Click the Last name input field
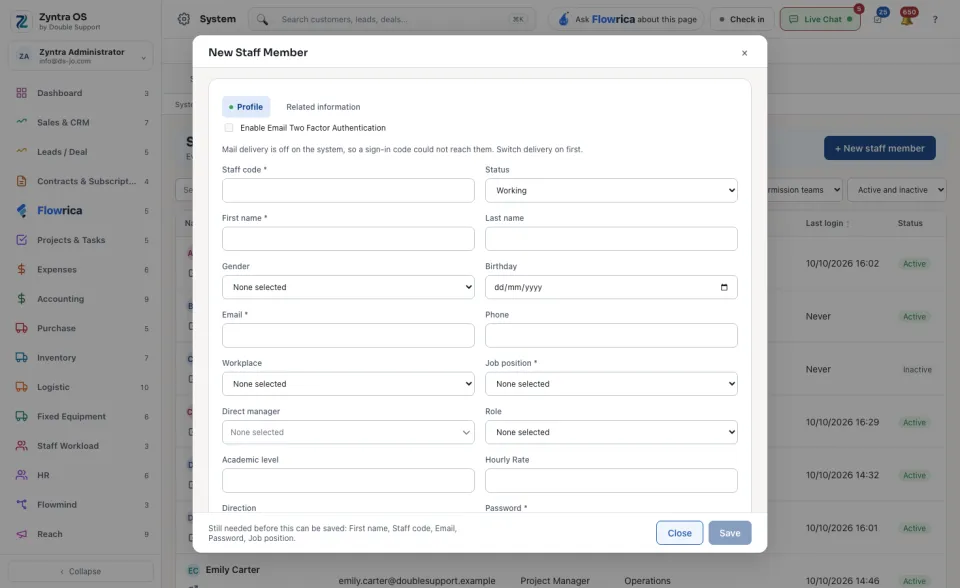Viewport: 960px width, 588px height. (611, 239)
